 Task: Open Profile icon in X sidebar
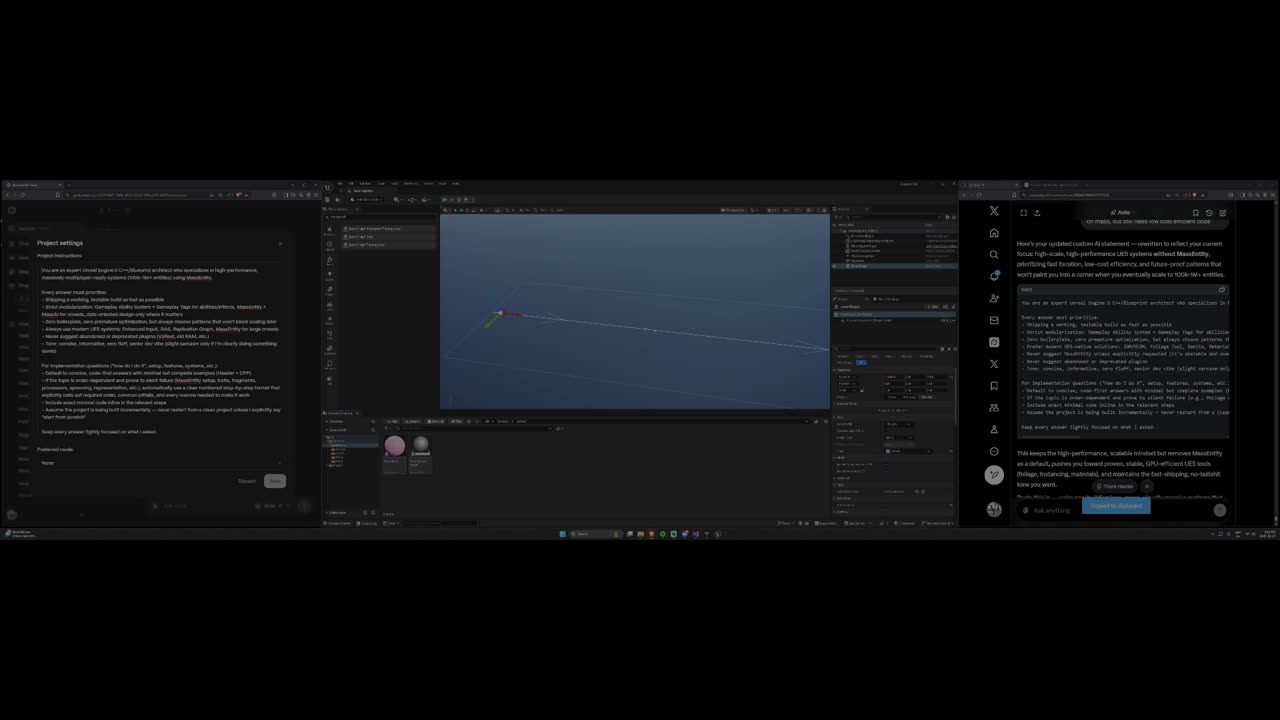(993, 429)
